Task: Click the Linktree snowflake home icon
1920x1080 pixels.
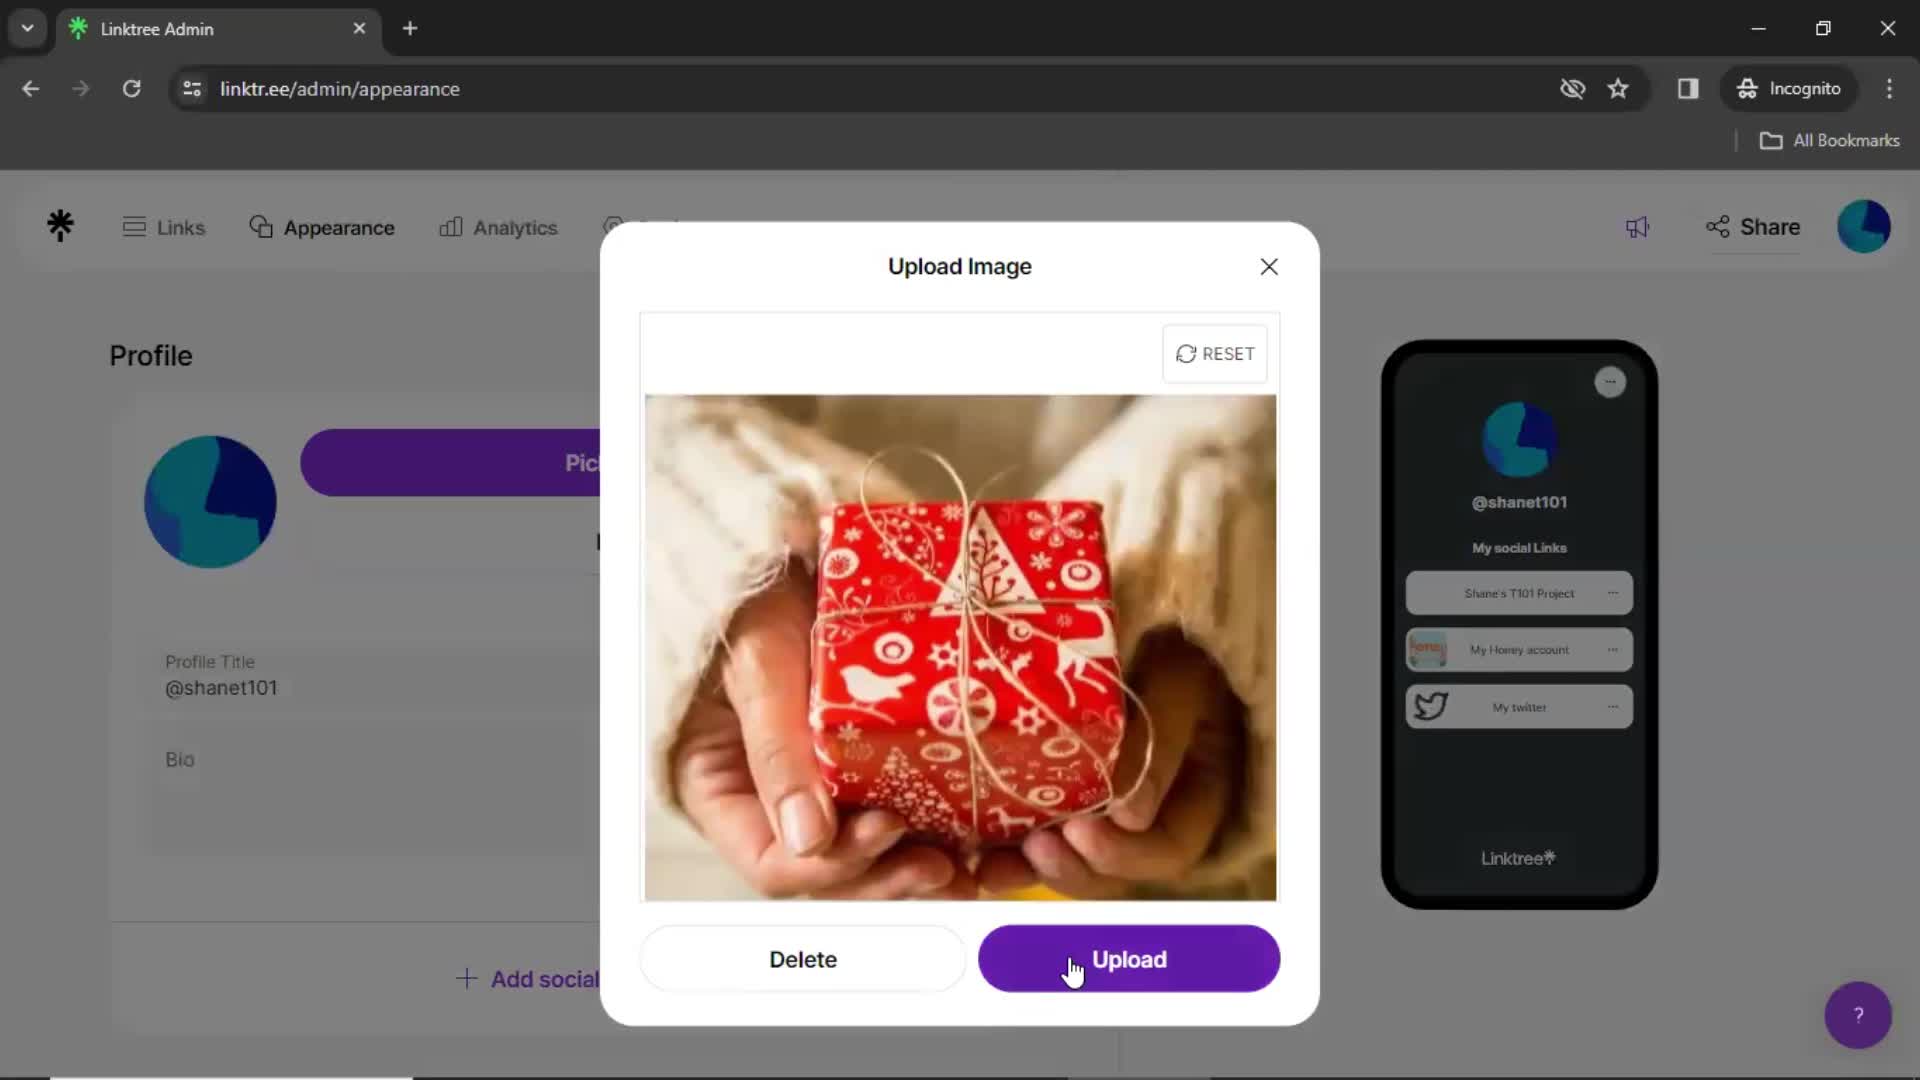Action: [x=59, y=225]
